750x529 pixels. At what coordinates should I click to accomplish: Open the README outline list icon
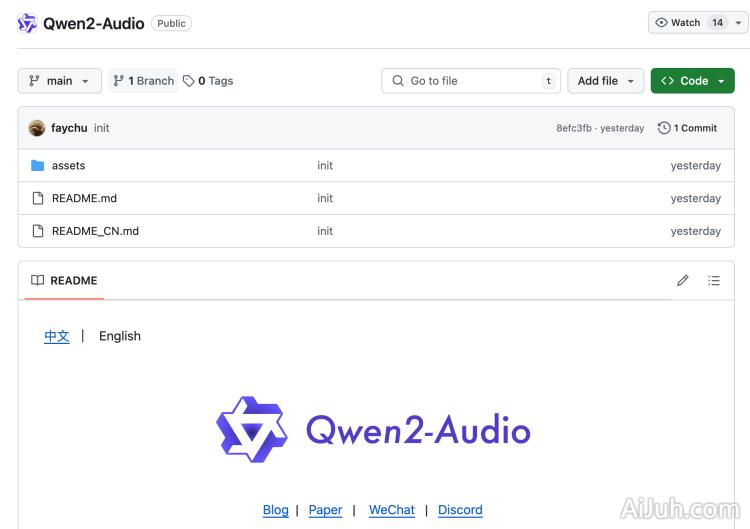(x=714, y=280)
